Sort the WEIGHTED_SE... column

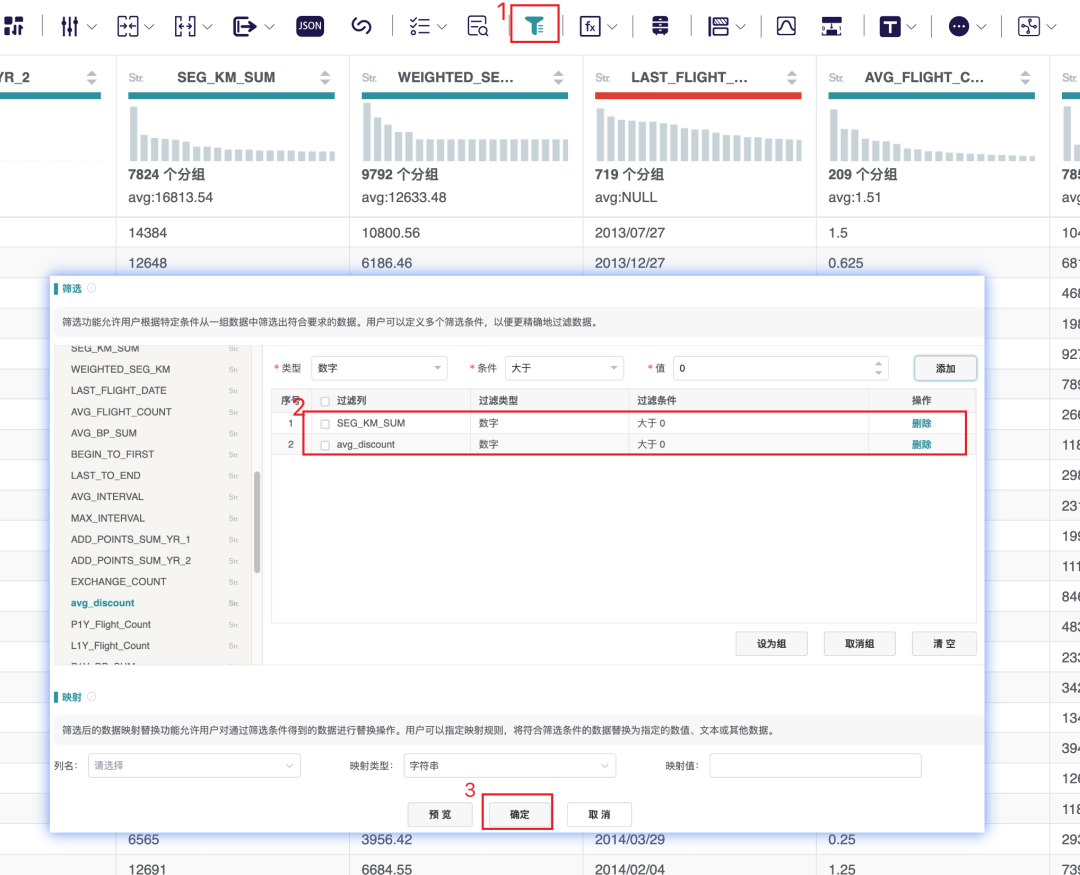tap(559, 77)
